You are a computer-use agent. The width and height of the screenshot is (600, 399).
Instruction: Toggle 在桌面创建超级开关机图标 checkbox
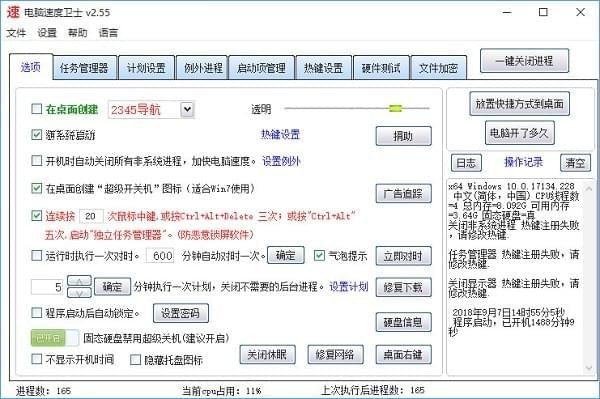pos(37,188)
